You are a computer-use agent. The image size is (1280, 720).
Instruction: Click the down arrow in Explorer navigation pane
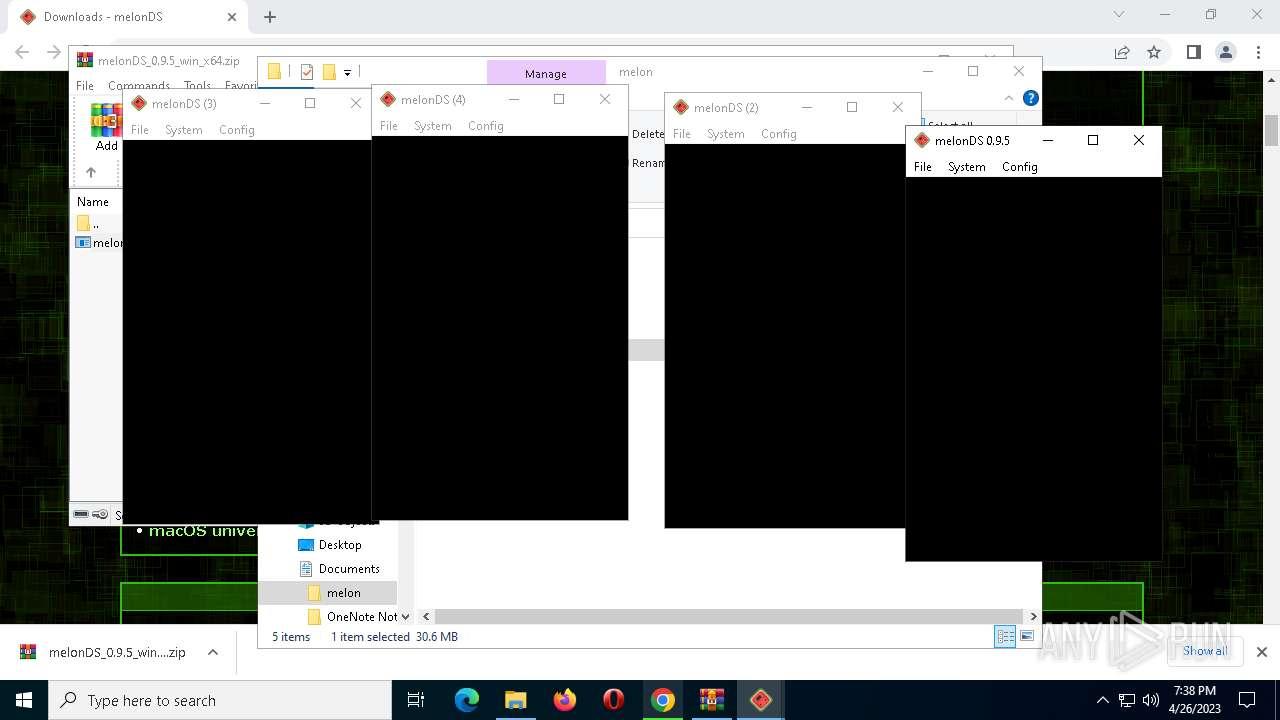coord(405,617)
